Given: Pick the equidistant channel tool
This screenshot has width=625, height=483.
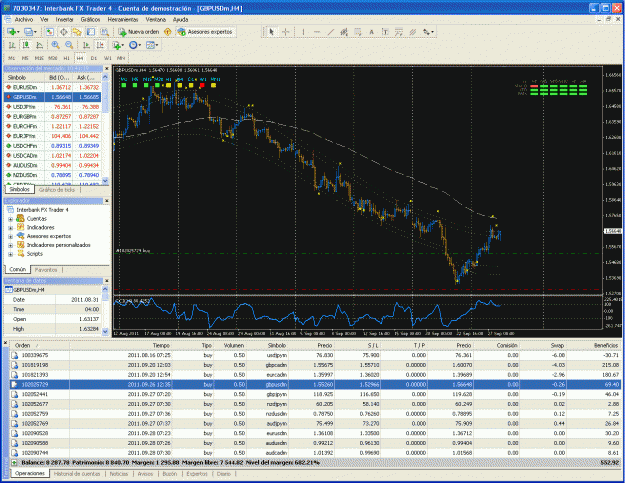Looking at the screenshot, I should (344, 32).
